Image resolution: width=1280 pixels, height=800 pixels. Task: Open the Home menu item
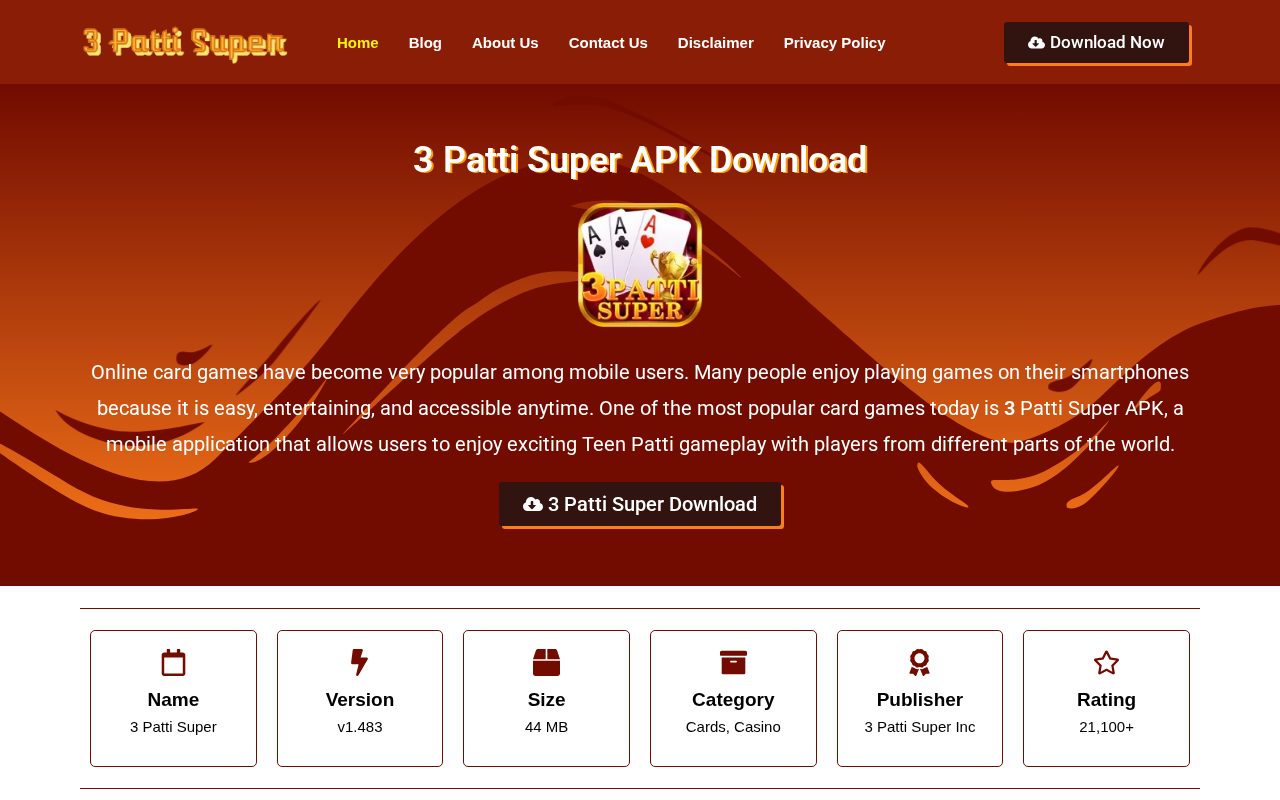coord(358,43)
